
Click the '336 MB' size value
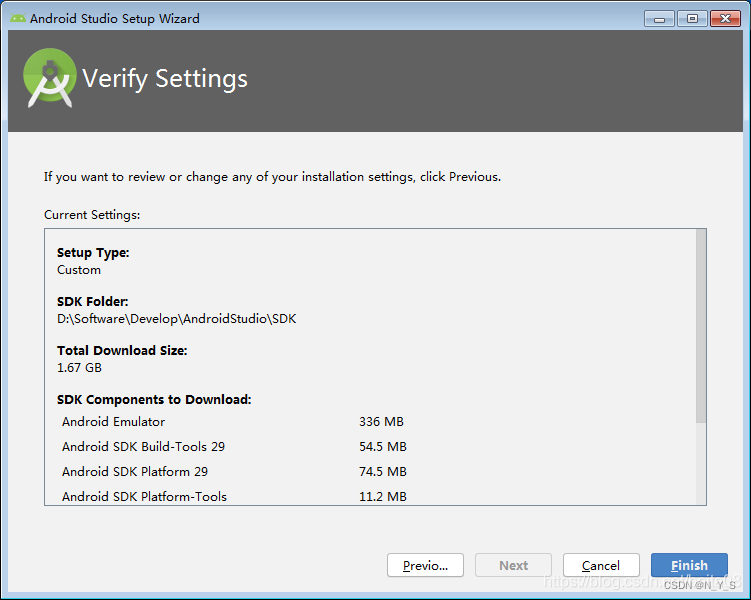click(381, 421)
